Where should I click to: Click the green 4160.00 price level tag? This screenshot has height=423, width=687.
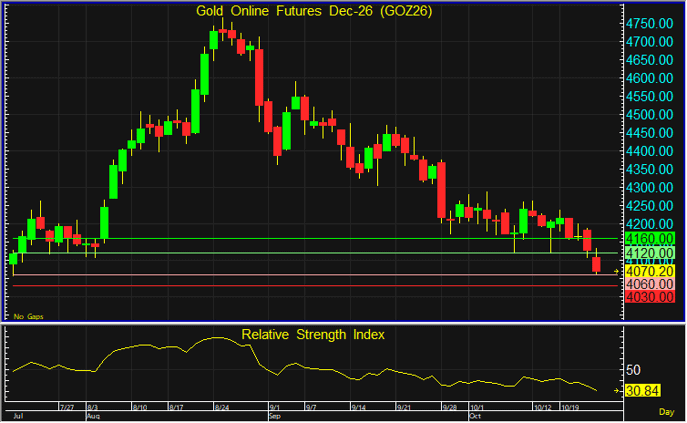(649, 238)
